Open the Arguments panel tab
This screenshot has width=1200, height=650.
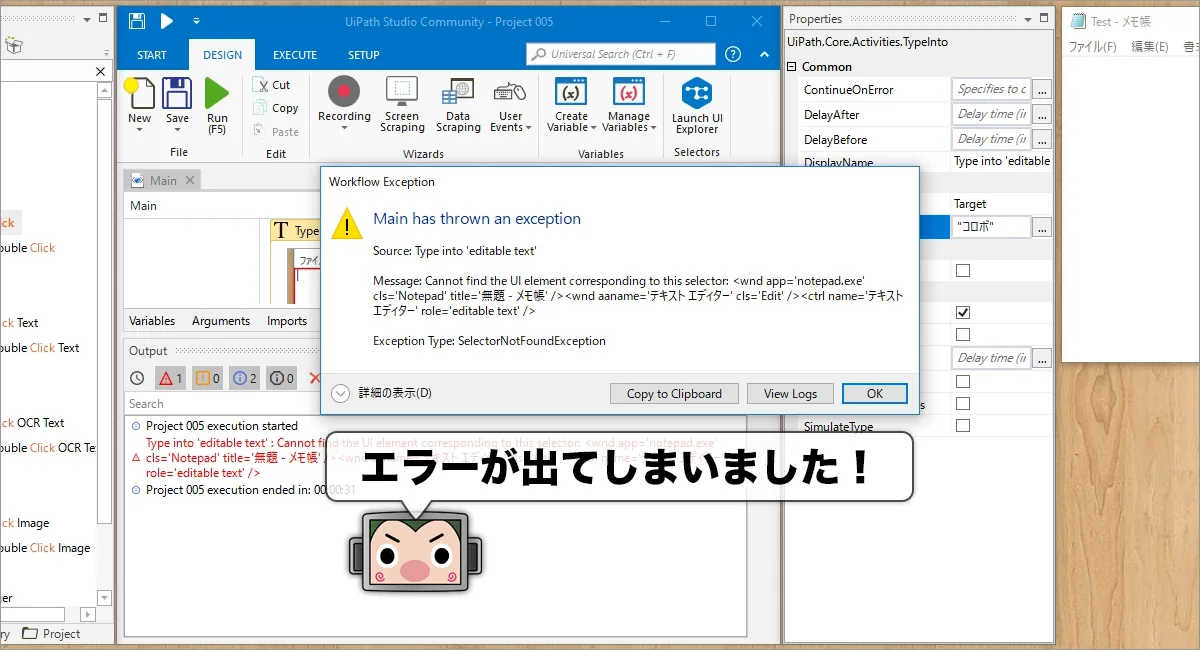pos(221,321)
